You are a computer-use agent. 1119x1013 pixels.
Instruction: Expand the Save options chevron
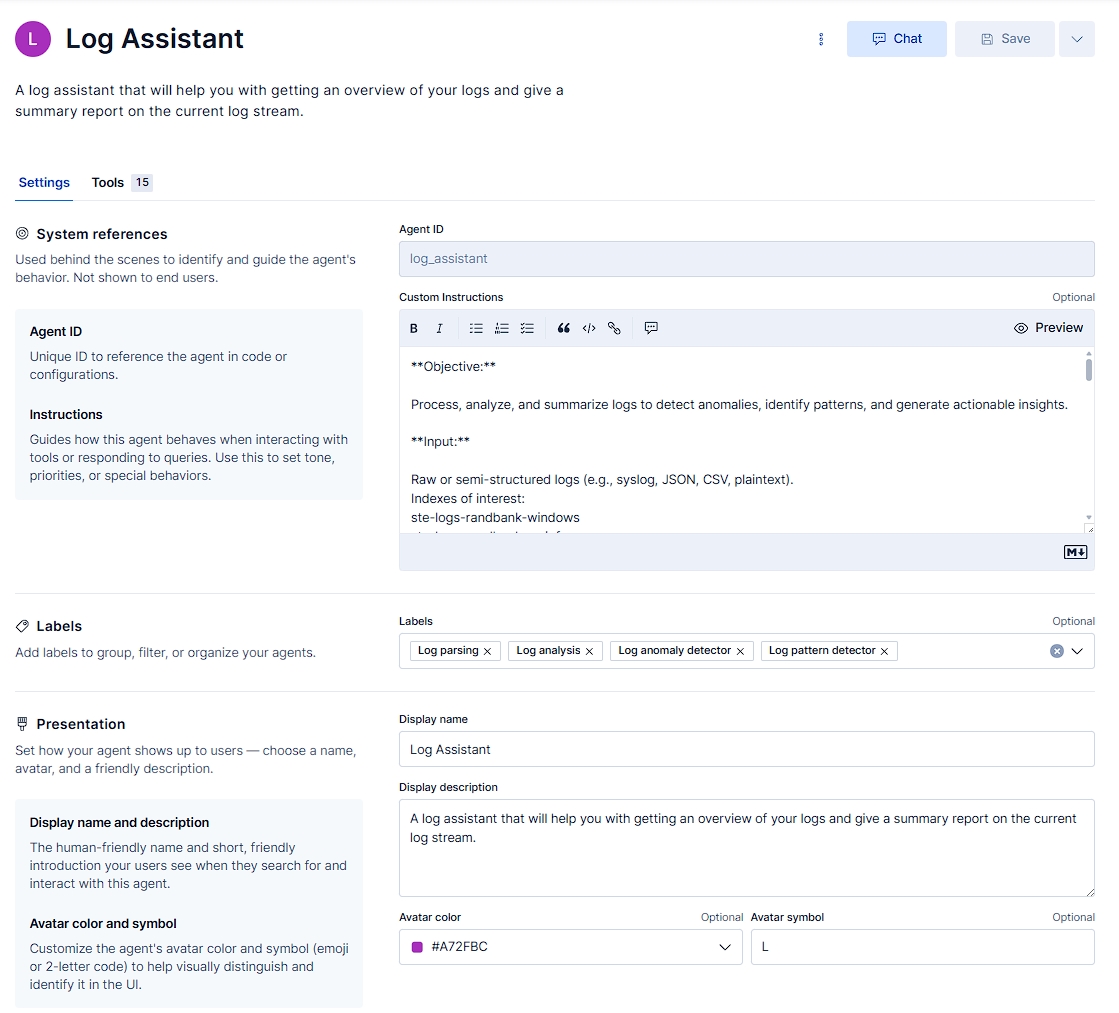coord(1077,39)
